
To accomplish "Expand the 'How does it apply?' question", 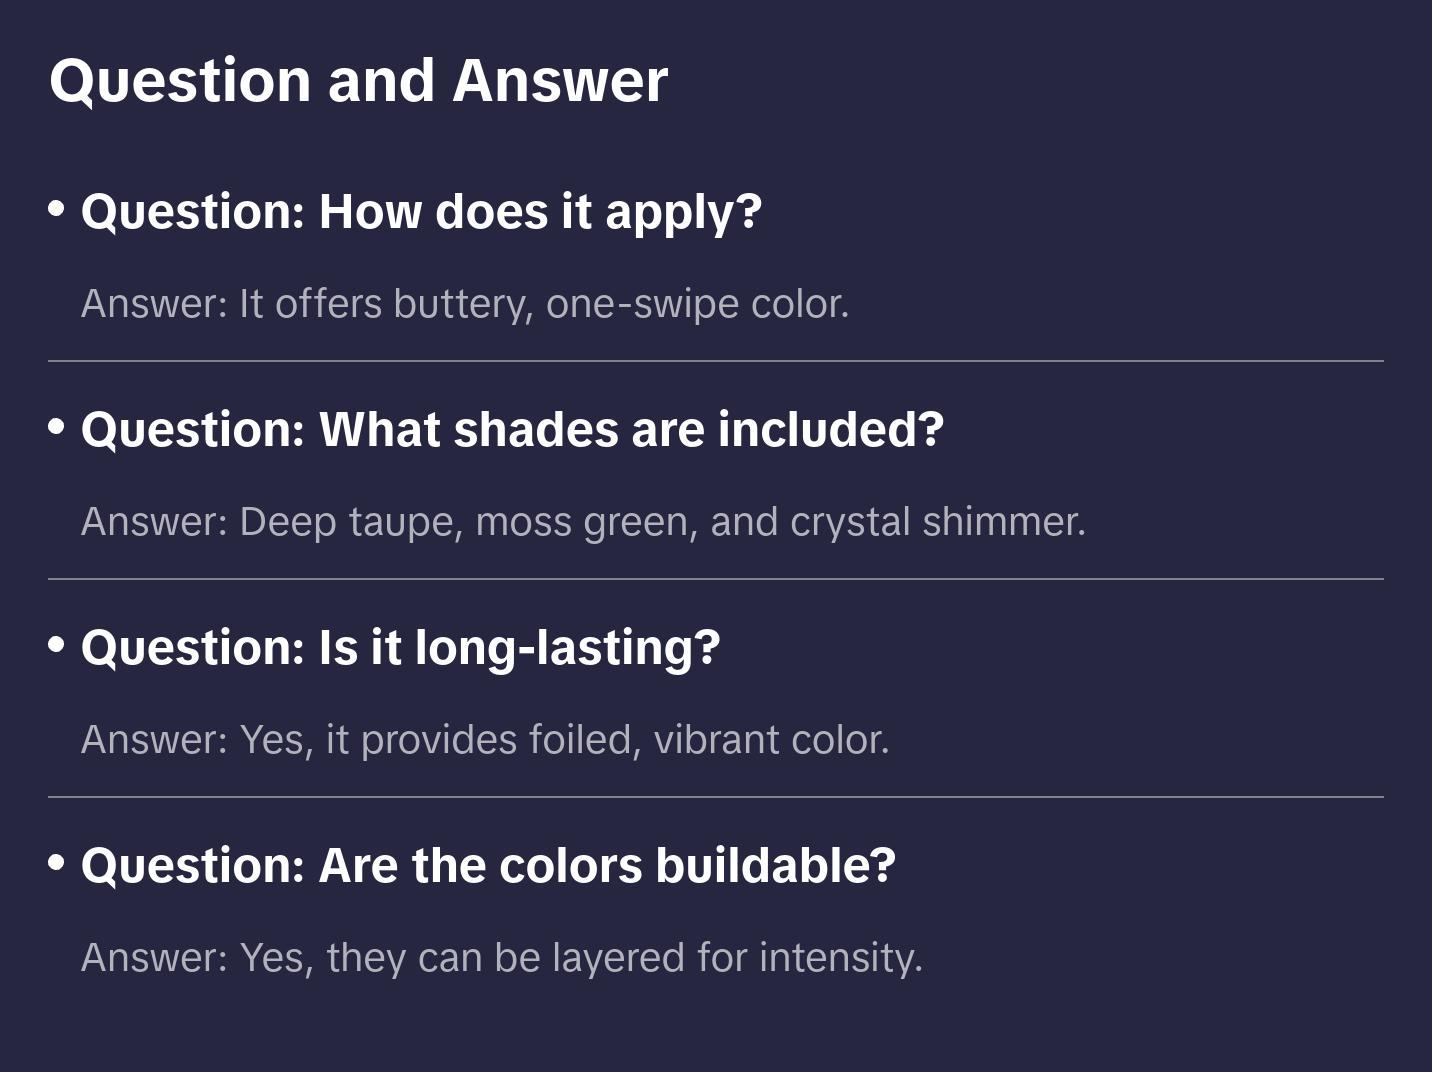I will pos(421,212).
